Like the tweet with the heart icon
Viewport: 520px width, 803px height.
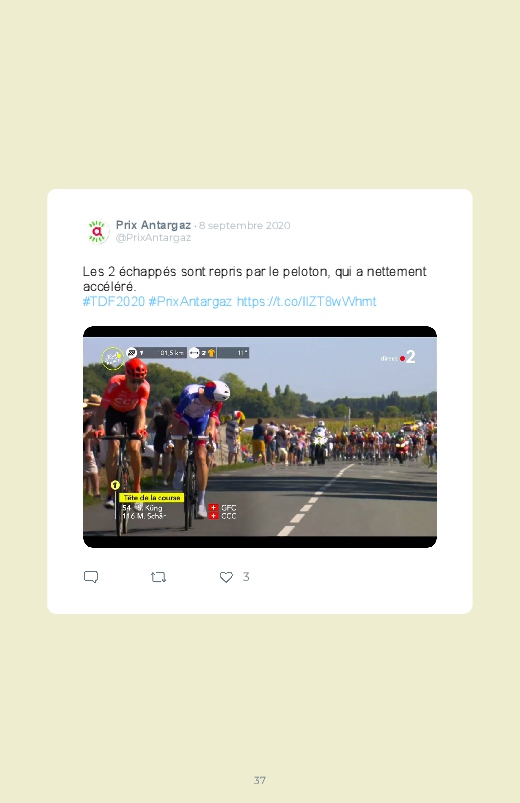[x=226, y=577]
